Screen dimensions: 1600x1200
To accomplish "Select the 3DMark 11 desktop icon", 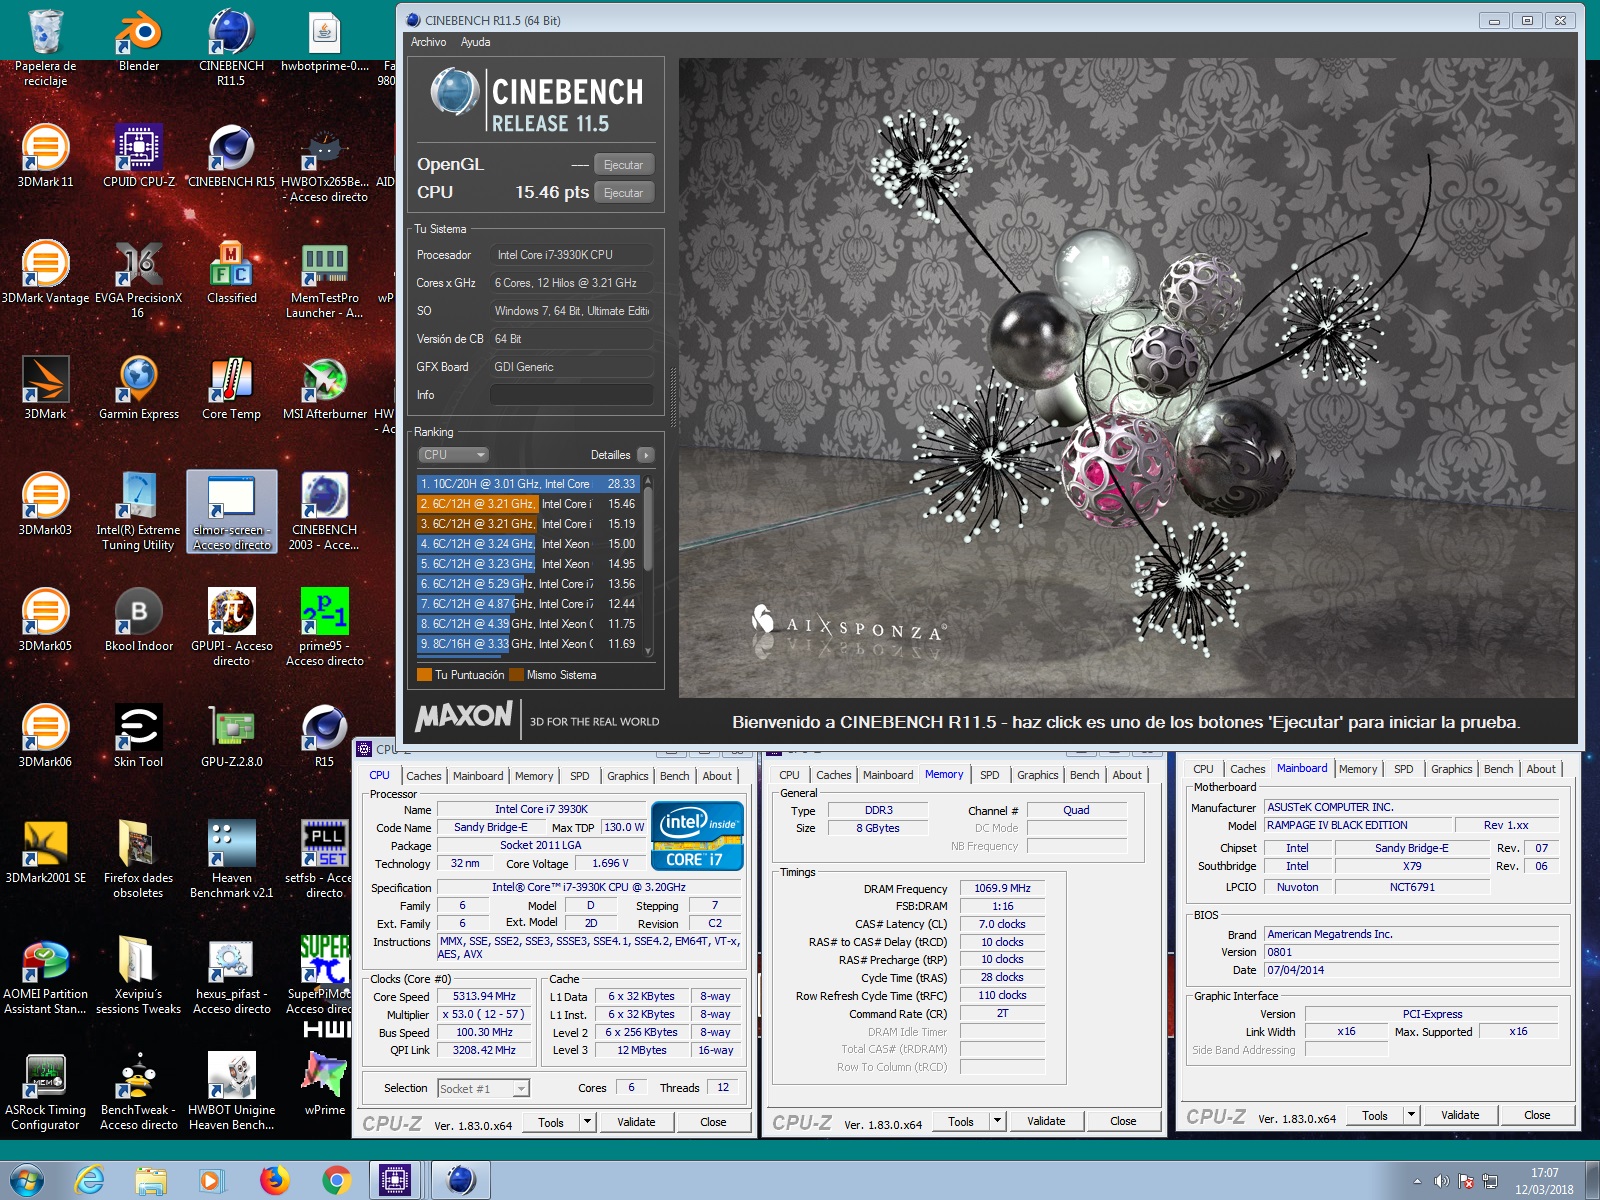I will click(45, 156).
